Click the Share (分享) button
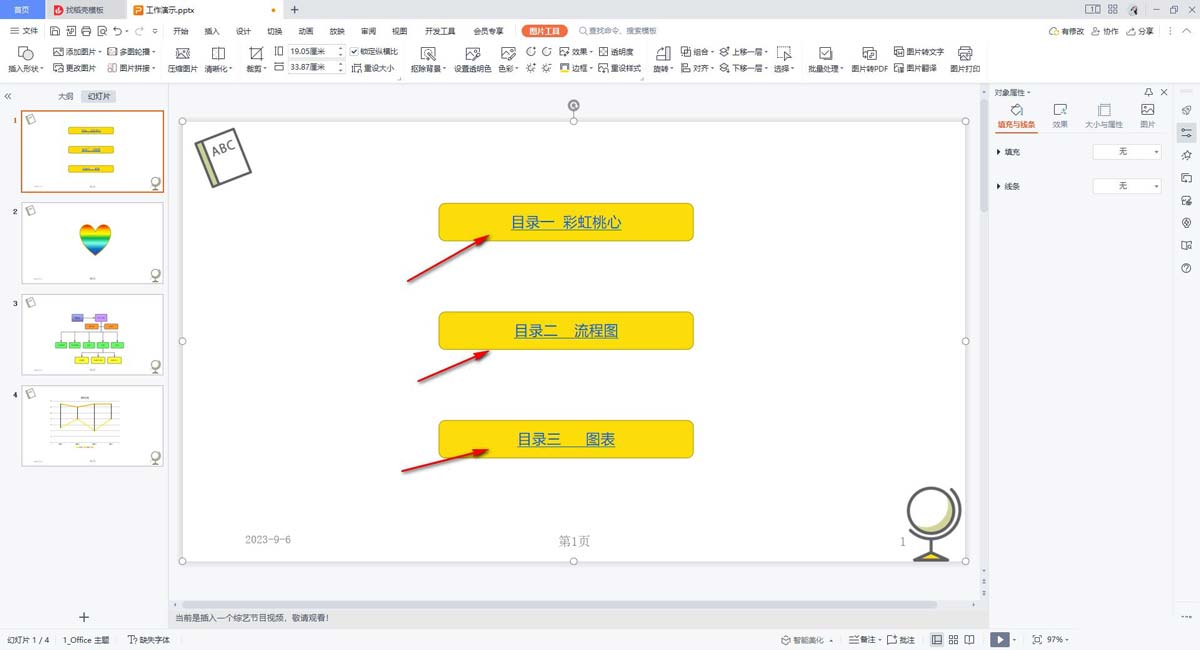 [x=1139, y=31]
